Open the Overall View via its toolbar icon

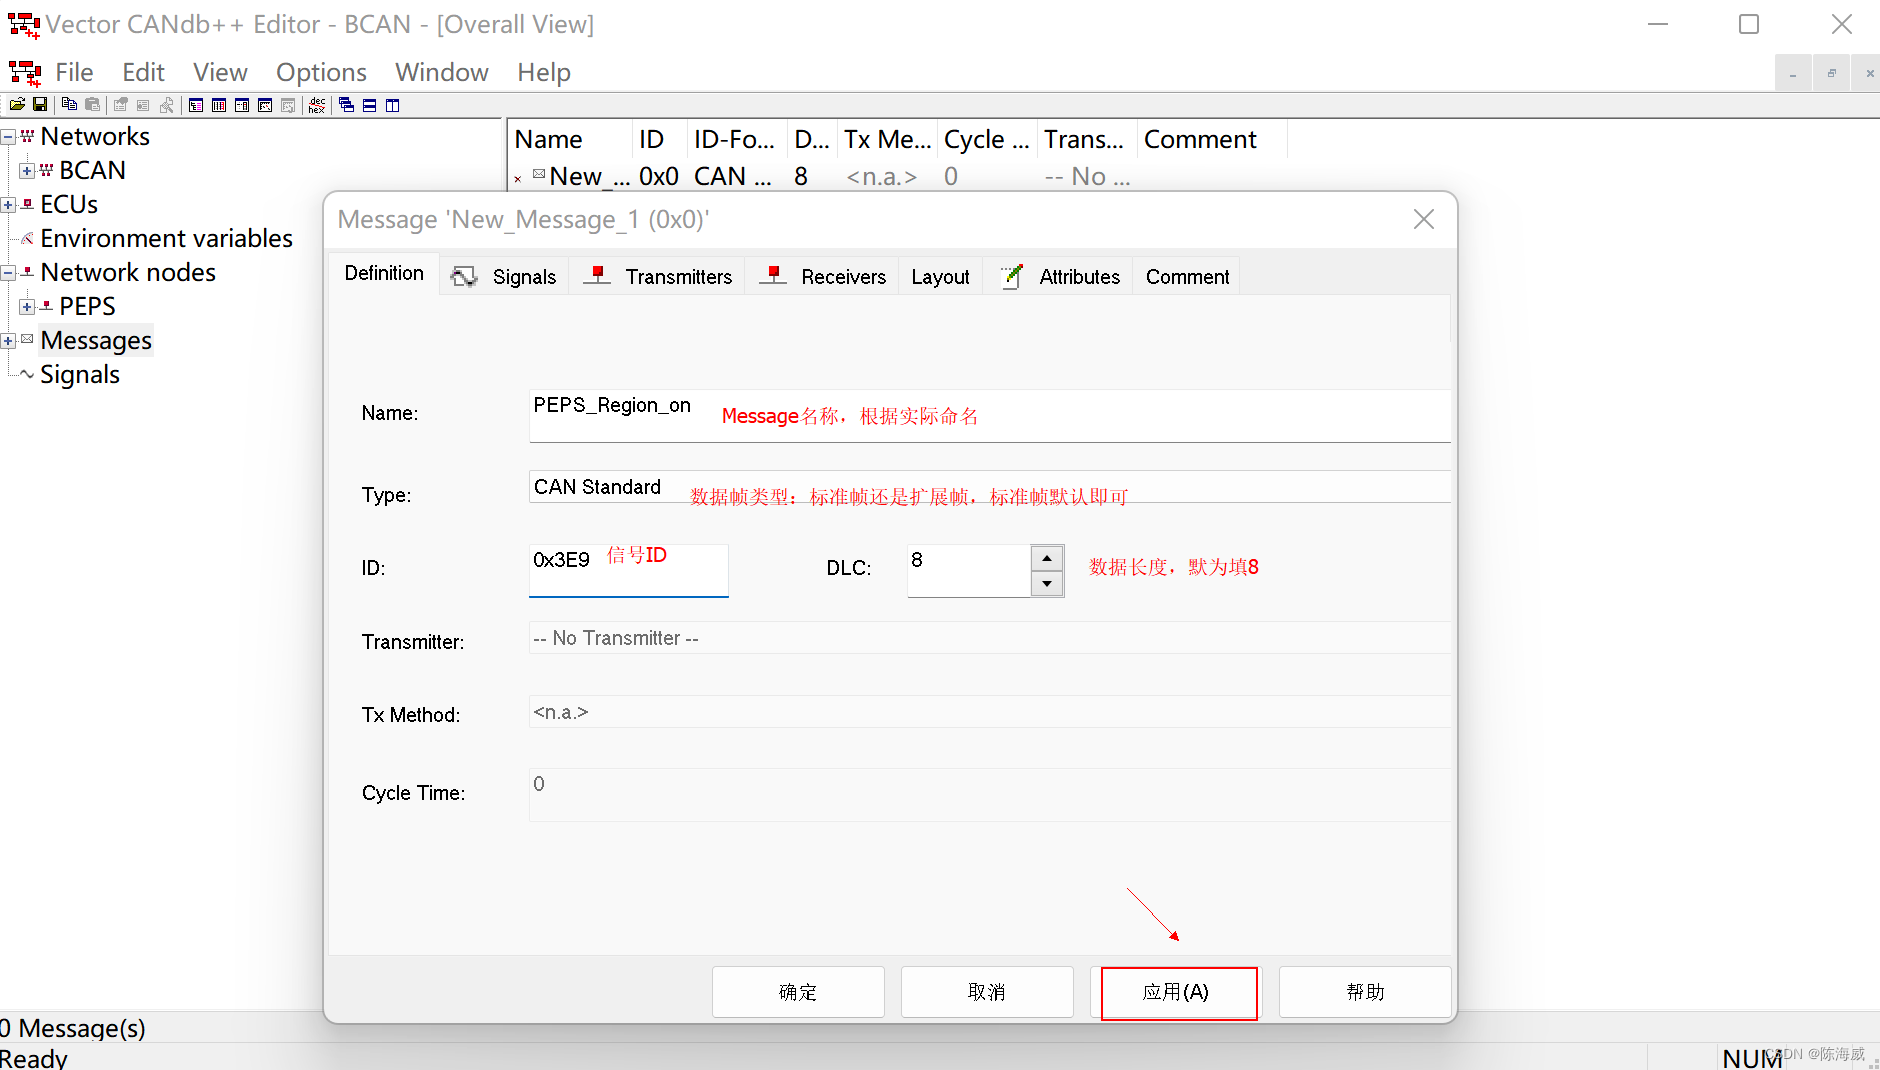196,104
